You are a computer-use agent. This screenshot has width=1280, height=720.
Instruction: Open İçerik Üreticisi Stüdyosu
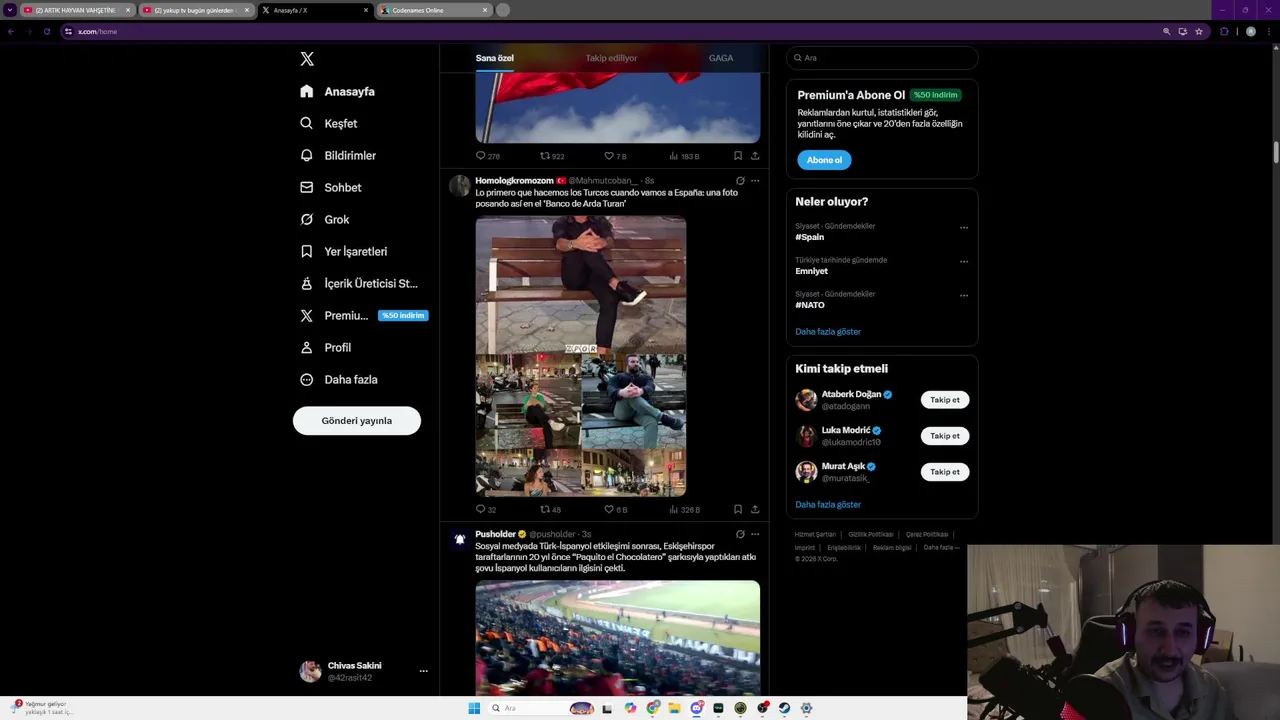click(358, 283)
